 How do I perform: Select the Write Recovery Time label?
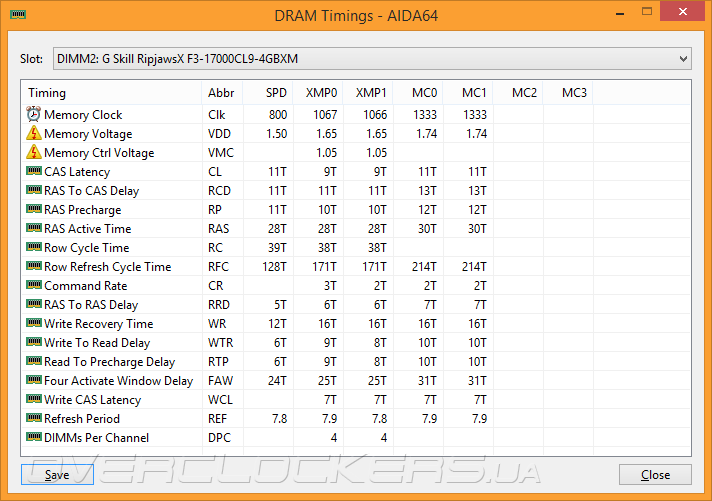(99, 324)
